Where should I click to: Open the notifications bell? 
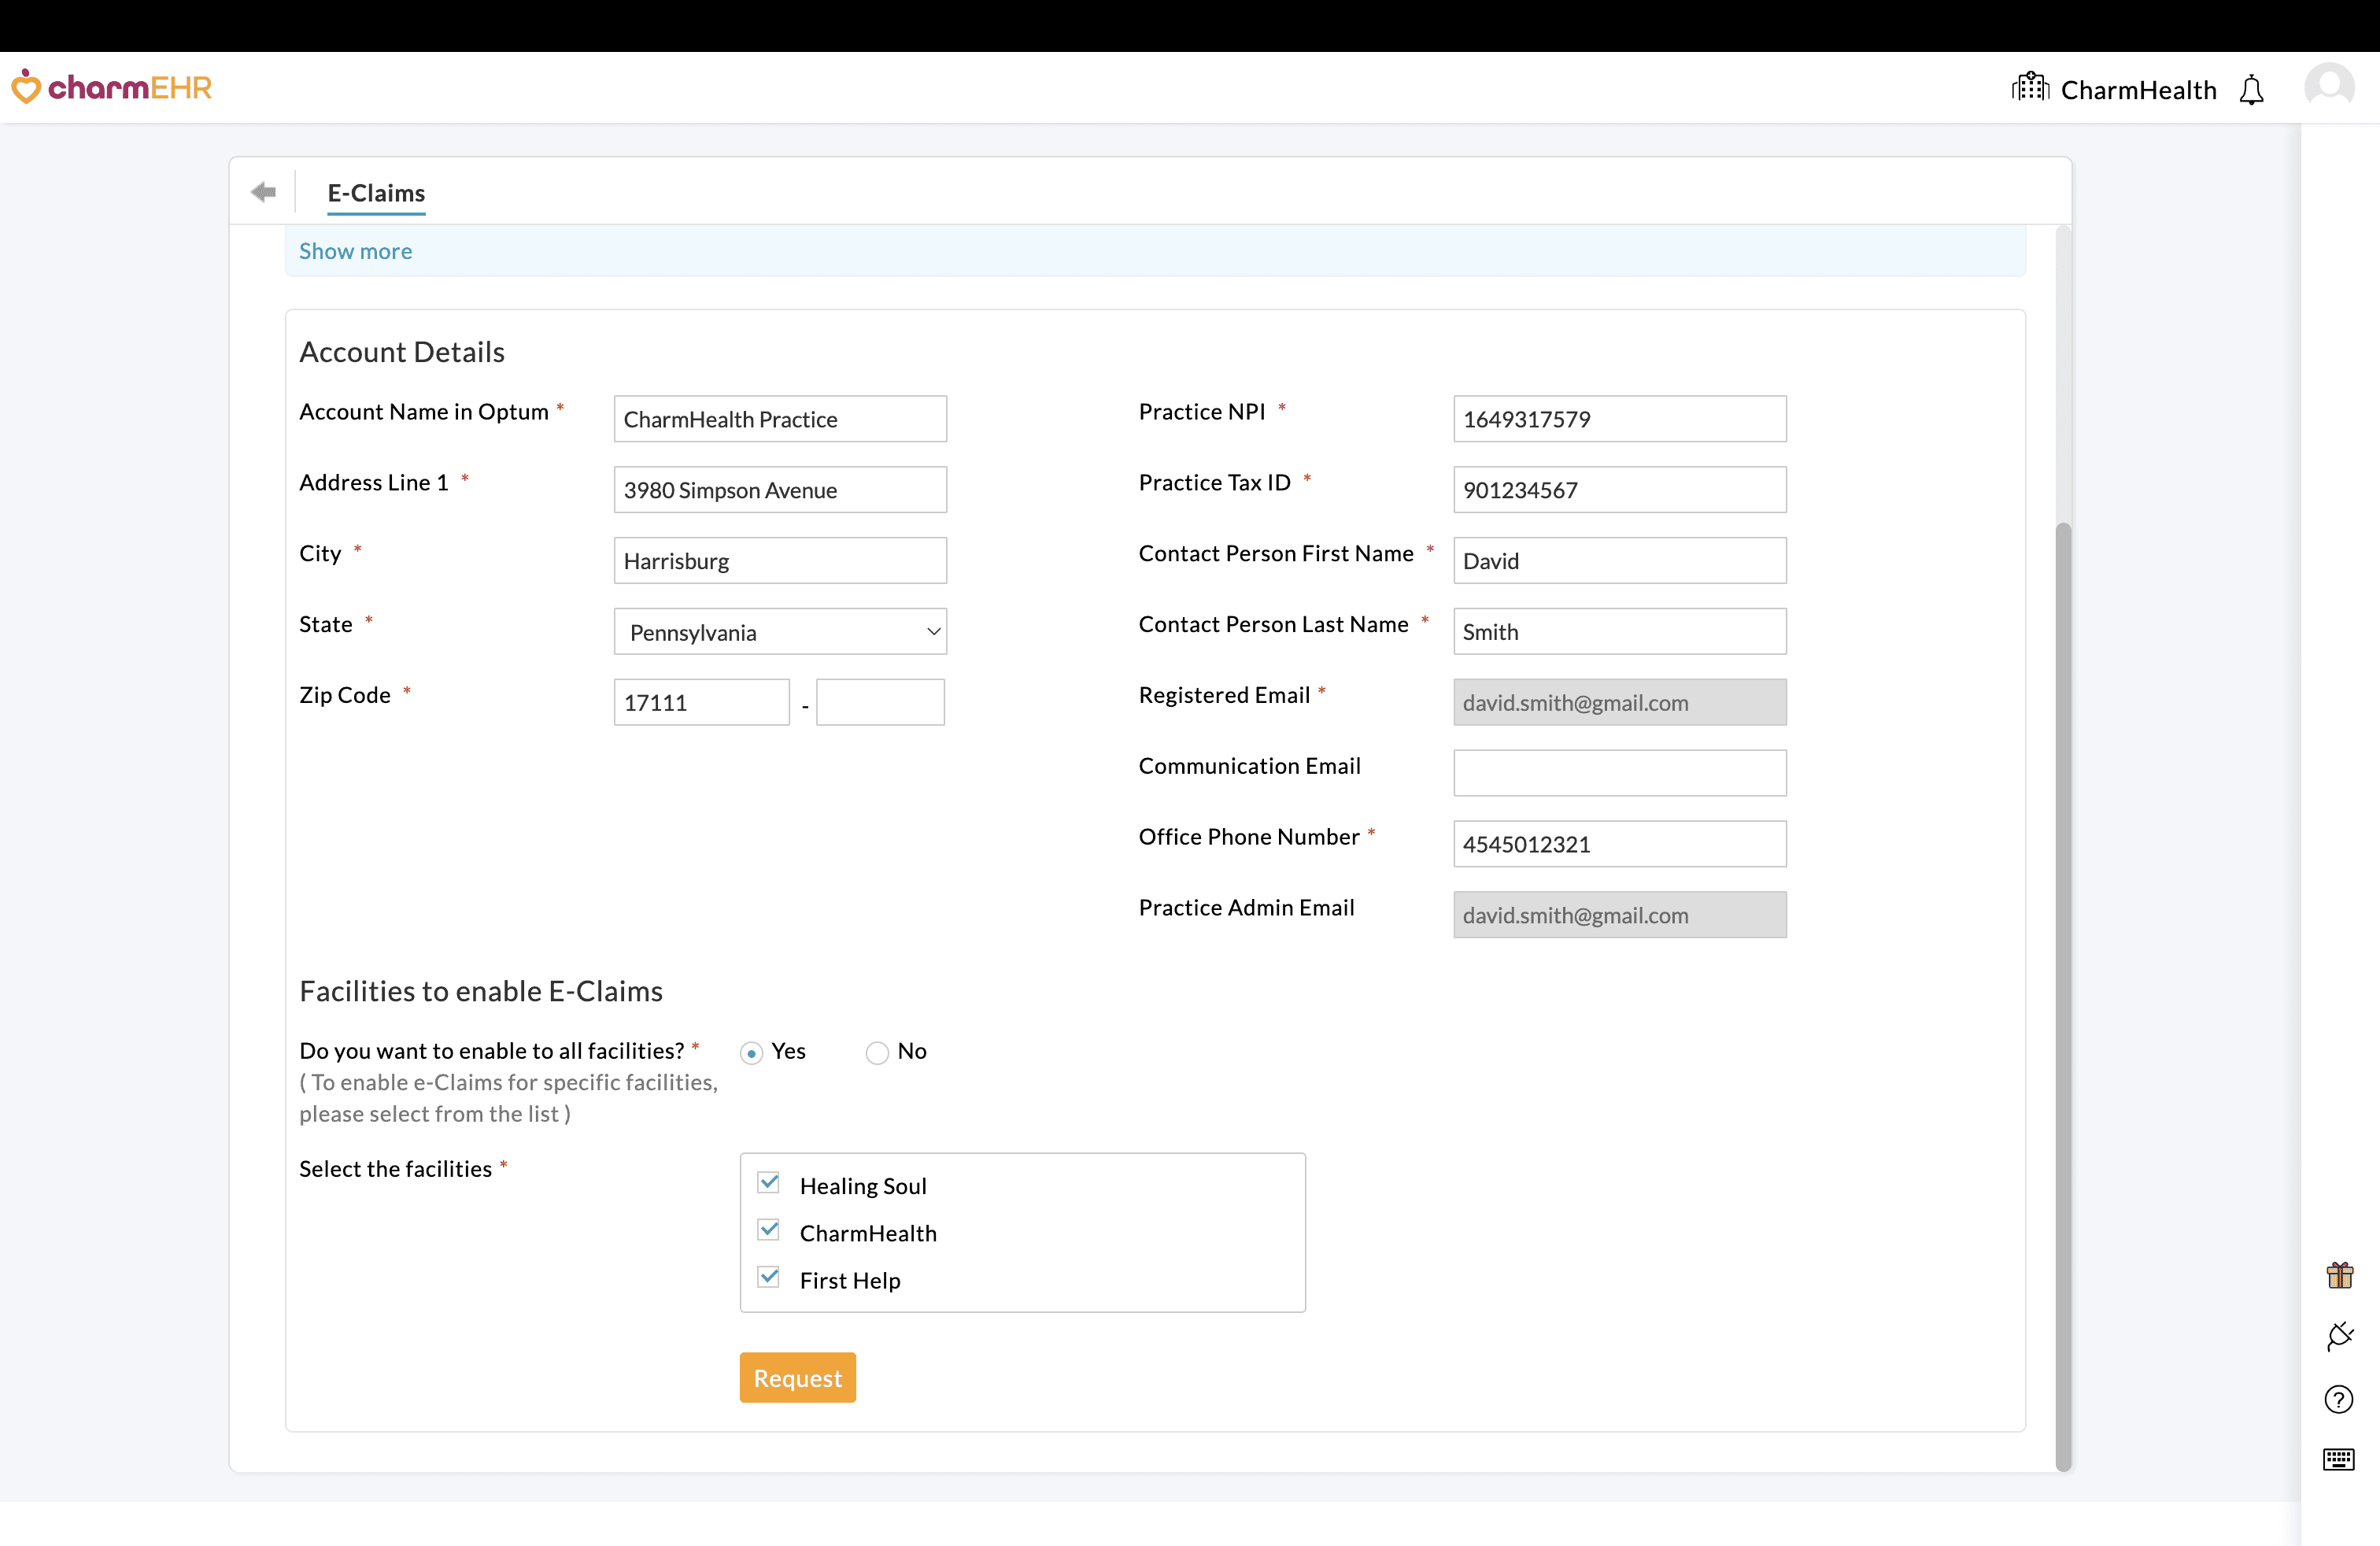tap(2251, 90)
